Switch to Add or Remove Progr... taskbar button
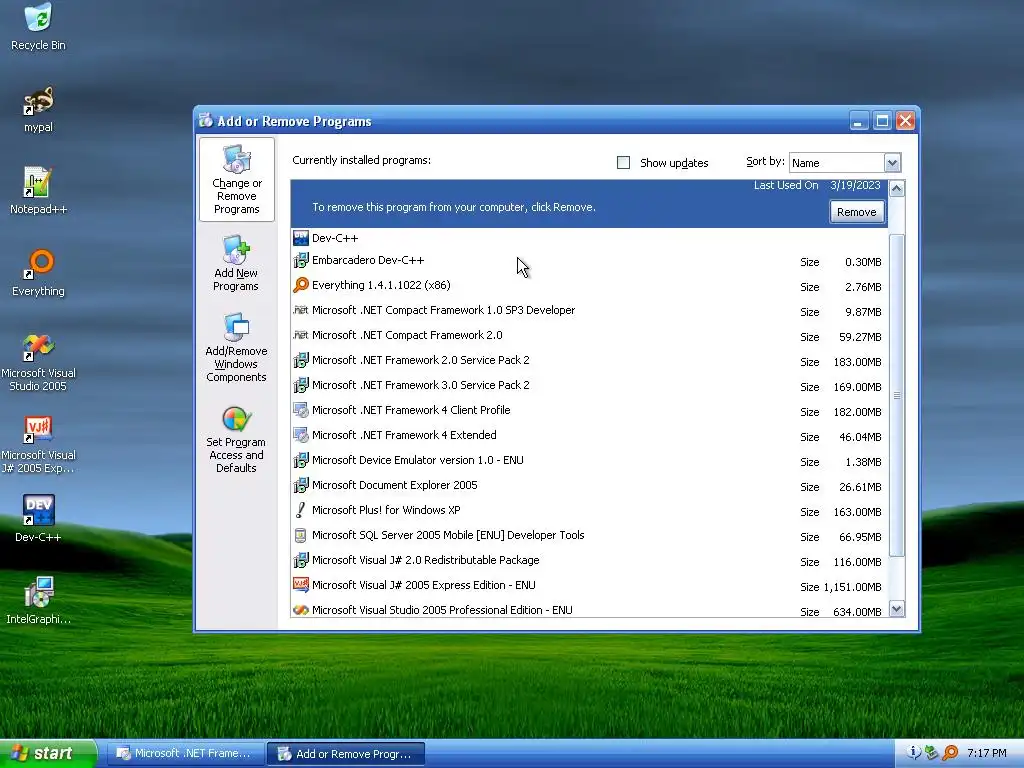1024x768 pixels. pos(346,754)
